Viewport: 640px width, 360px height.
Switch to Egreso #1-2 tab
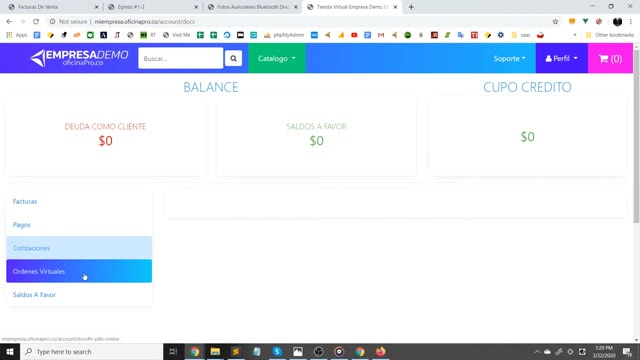coord(153,7)
